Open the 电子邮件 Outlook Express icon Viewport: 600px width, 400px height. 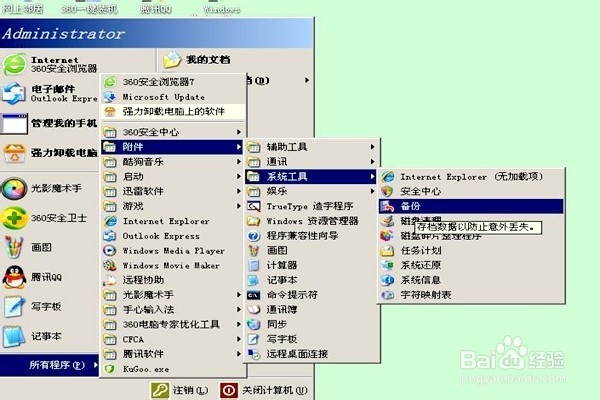coord(14,93)
